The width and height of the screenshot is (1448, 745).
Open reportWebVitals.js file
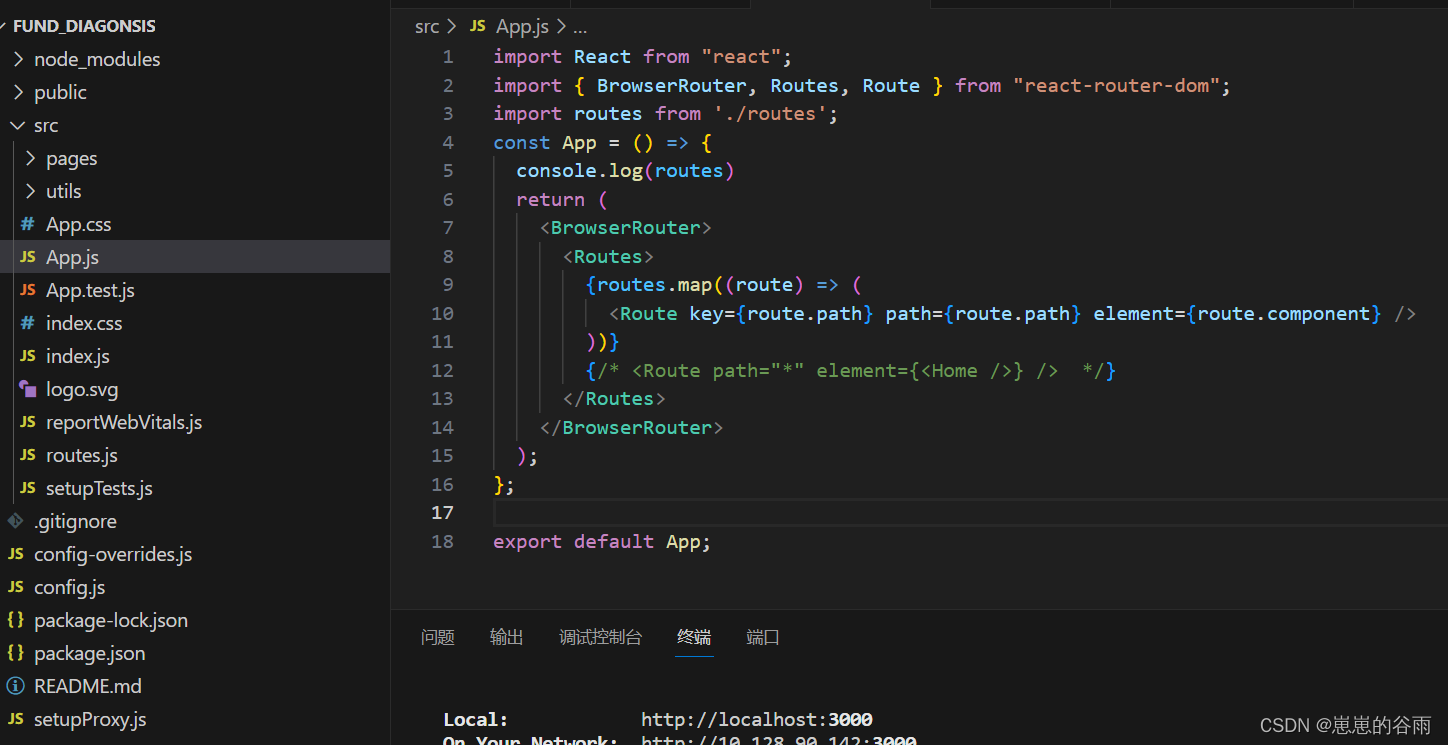click(195, 422)
